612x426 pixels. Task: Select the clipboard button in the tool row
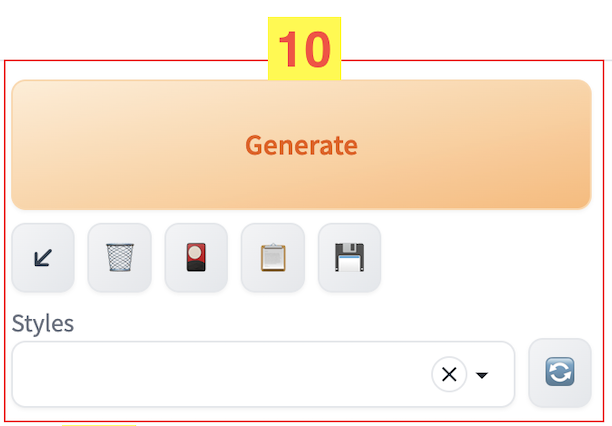click(x=273, y=258)
